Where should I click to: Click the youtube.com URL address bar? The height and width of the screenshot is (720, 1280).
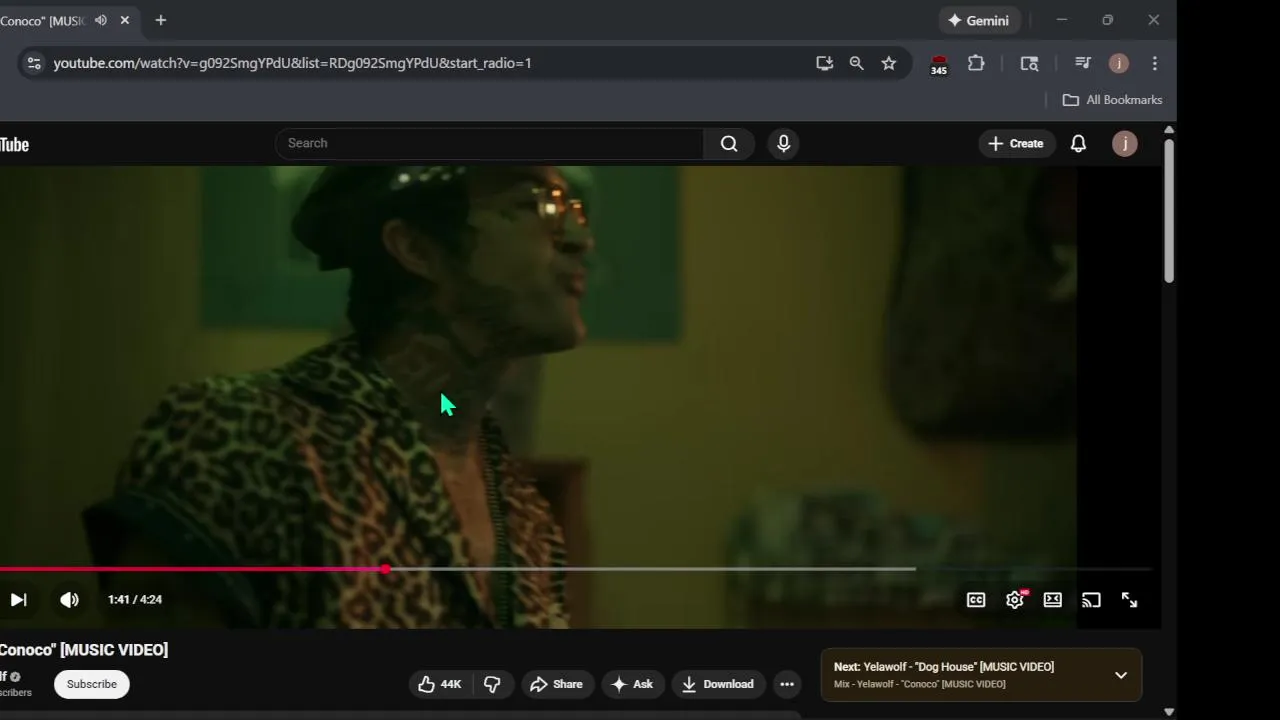pyautogui.click(x=292, y=63)
